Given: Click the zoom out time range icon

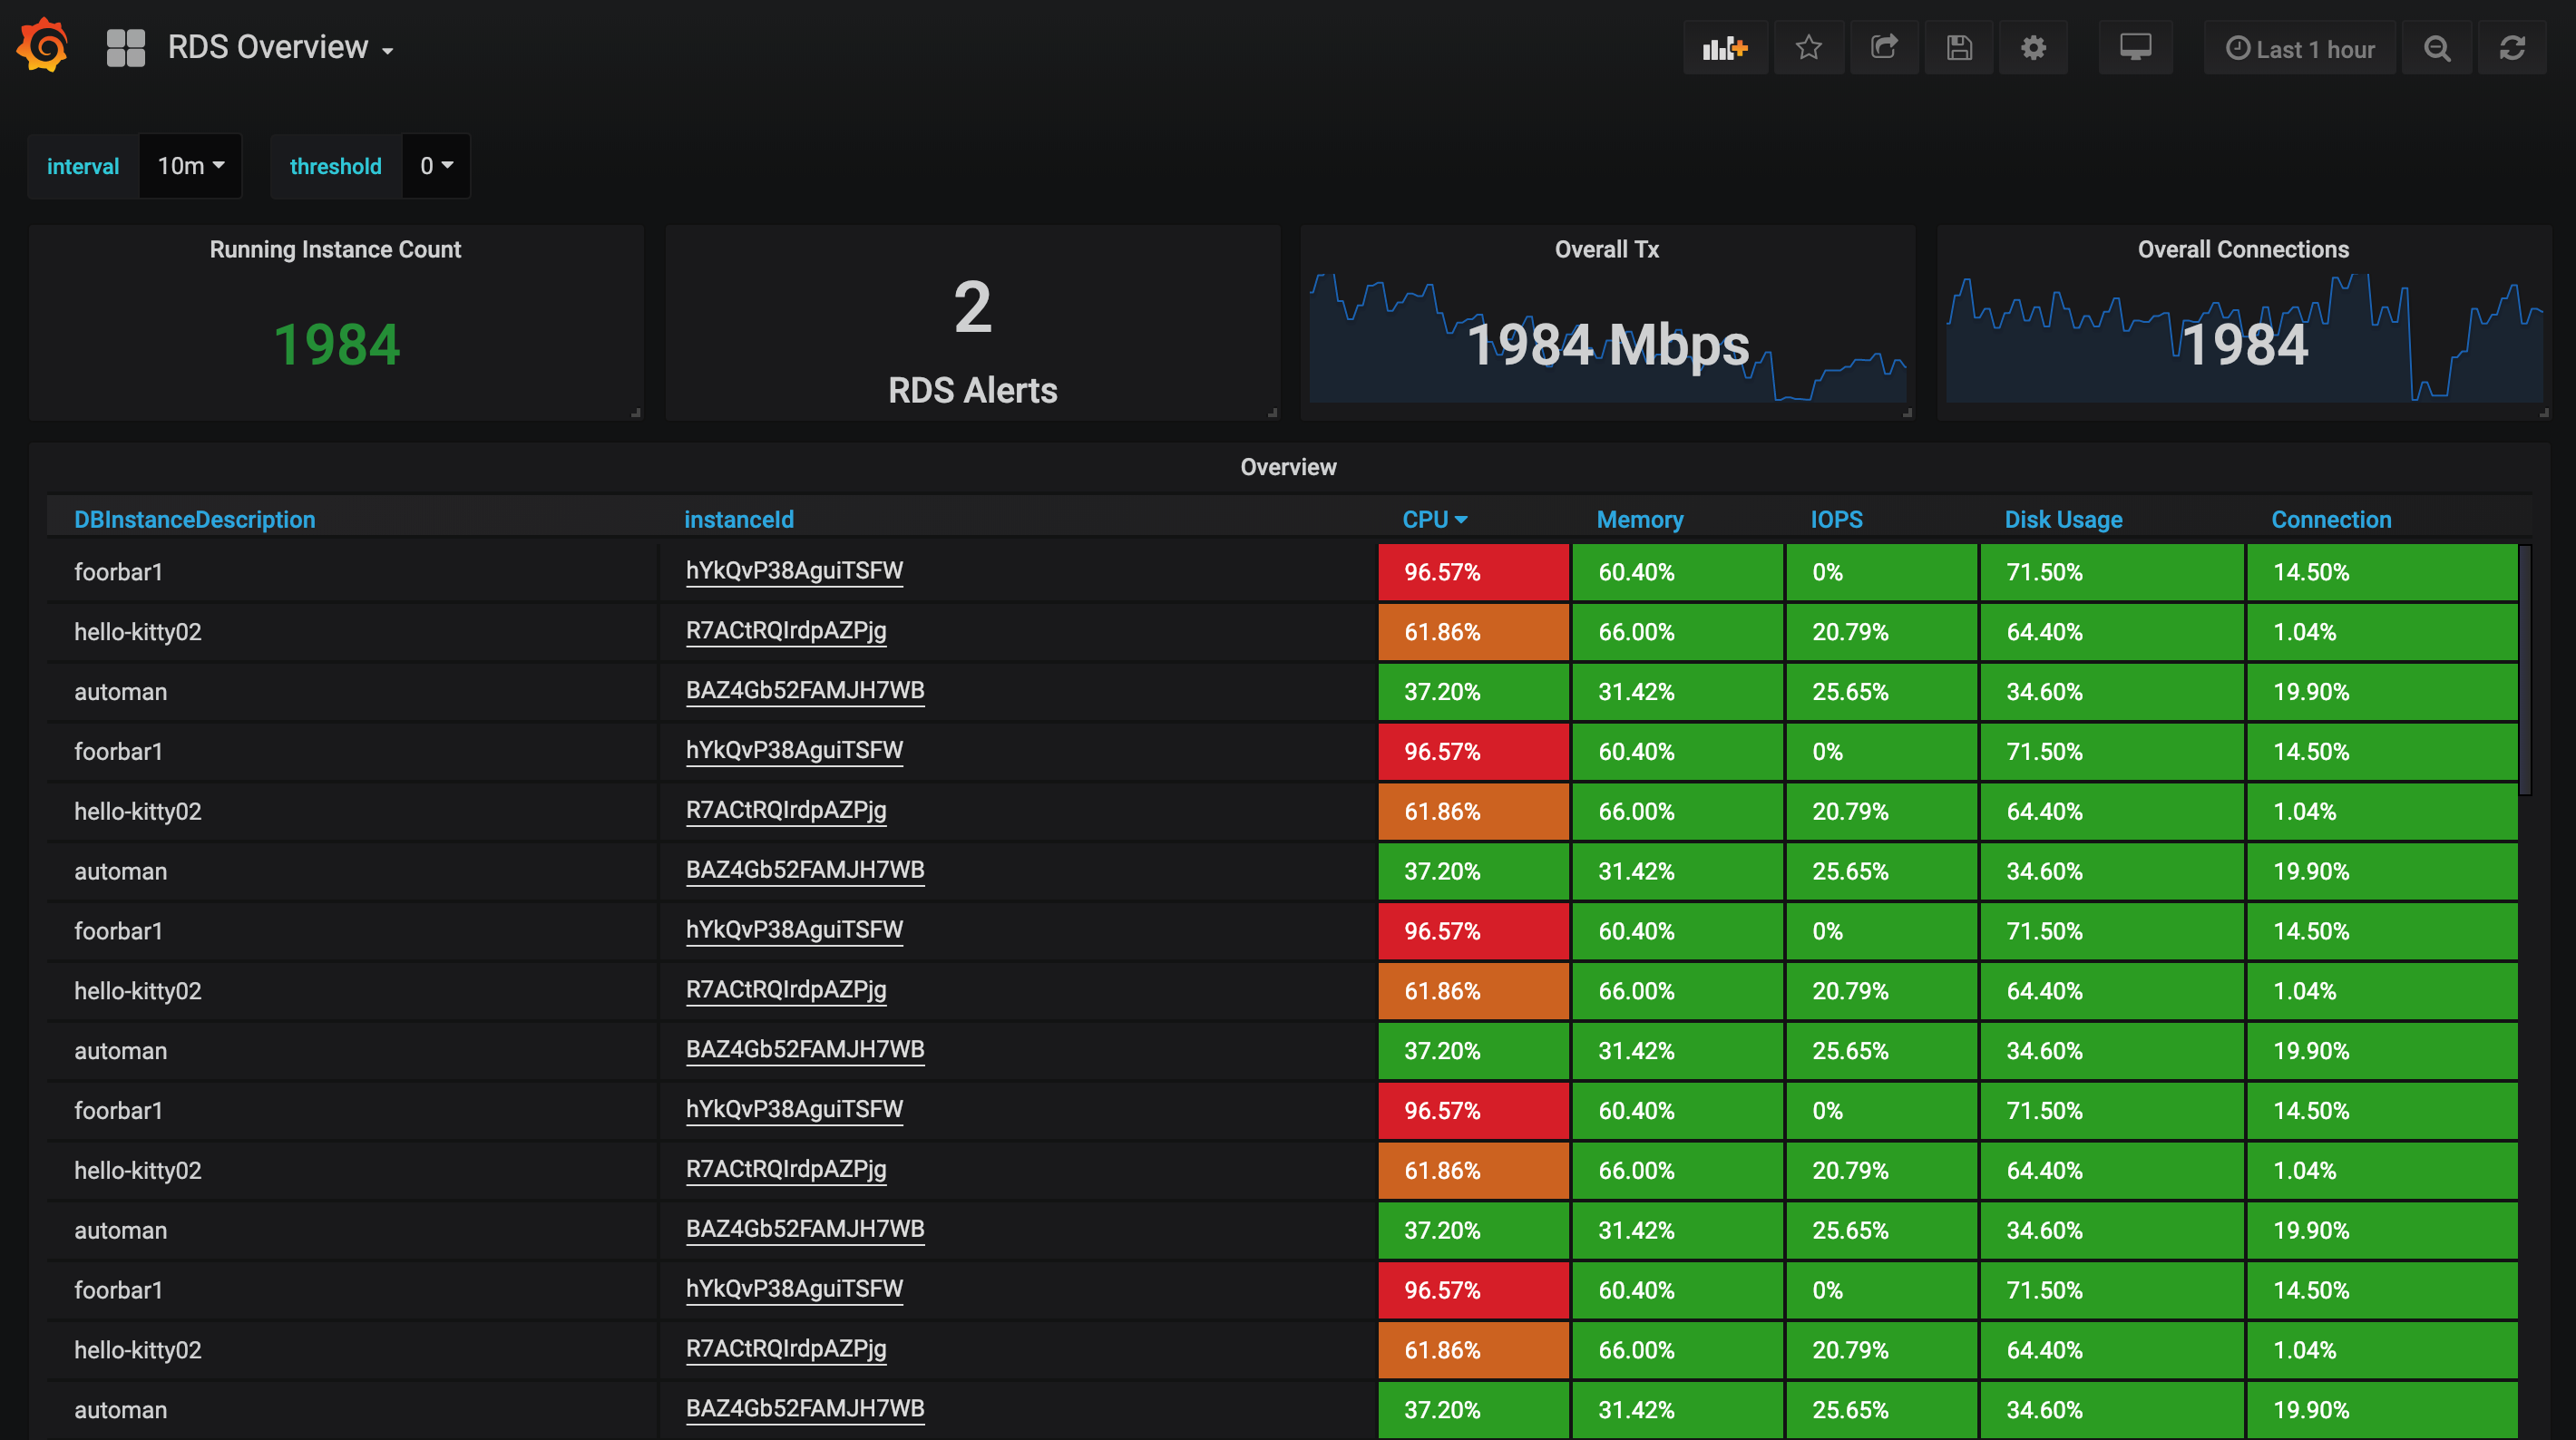Looking at the screenshot, I should (x=2437, y=48).
